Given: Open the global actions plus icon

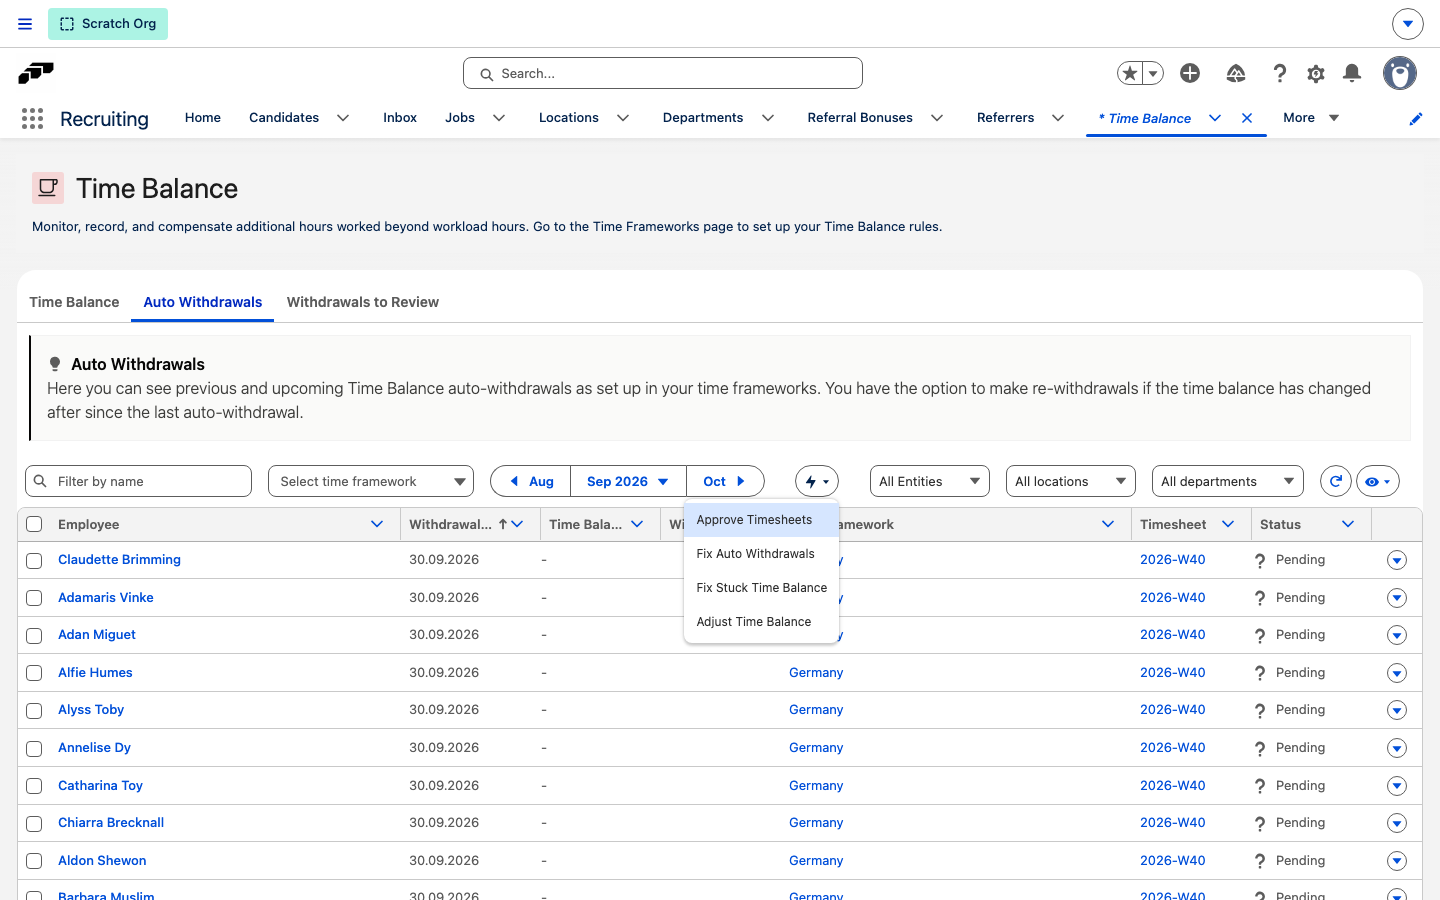Looking at the screenshot, I should pos(1190,73).
